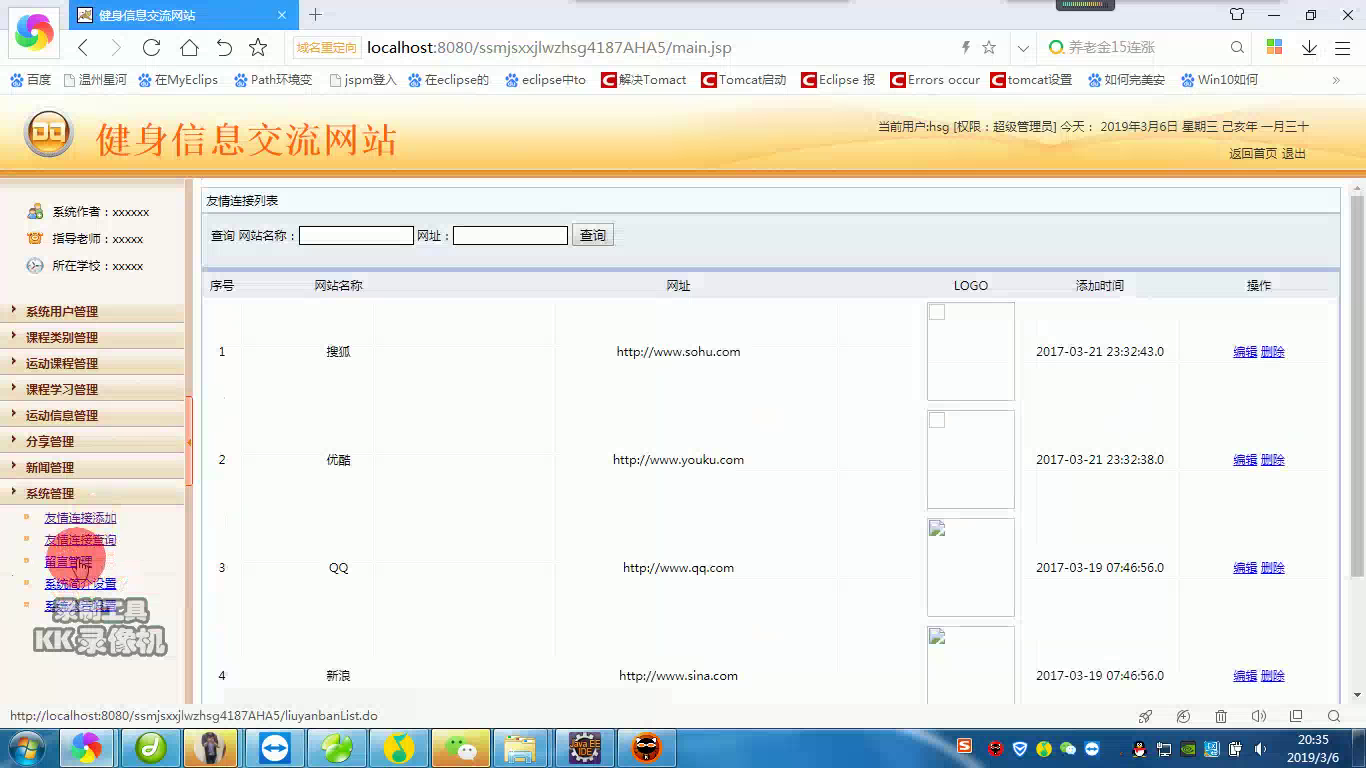The image size is (1366, 768).
Task: Click the mute speaker icon in status bar
Action: coord(1258,716)
